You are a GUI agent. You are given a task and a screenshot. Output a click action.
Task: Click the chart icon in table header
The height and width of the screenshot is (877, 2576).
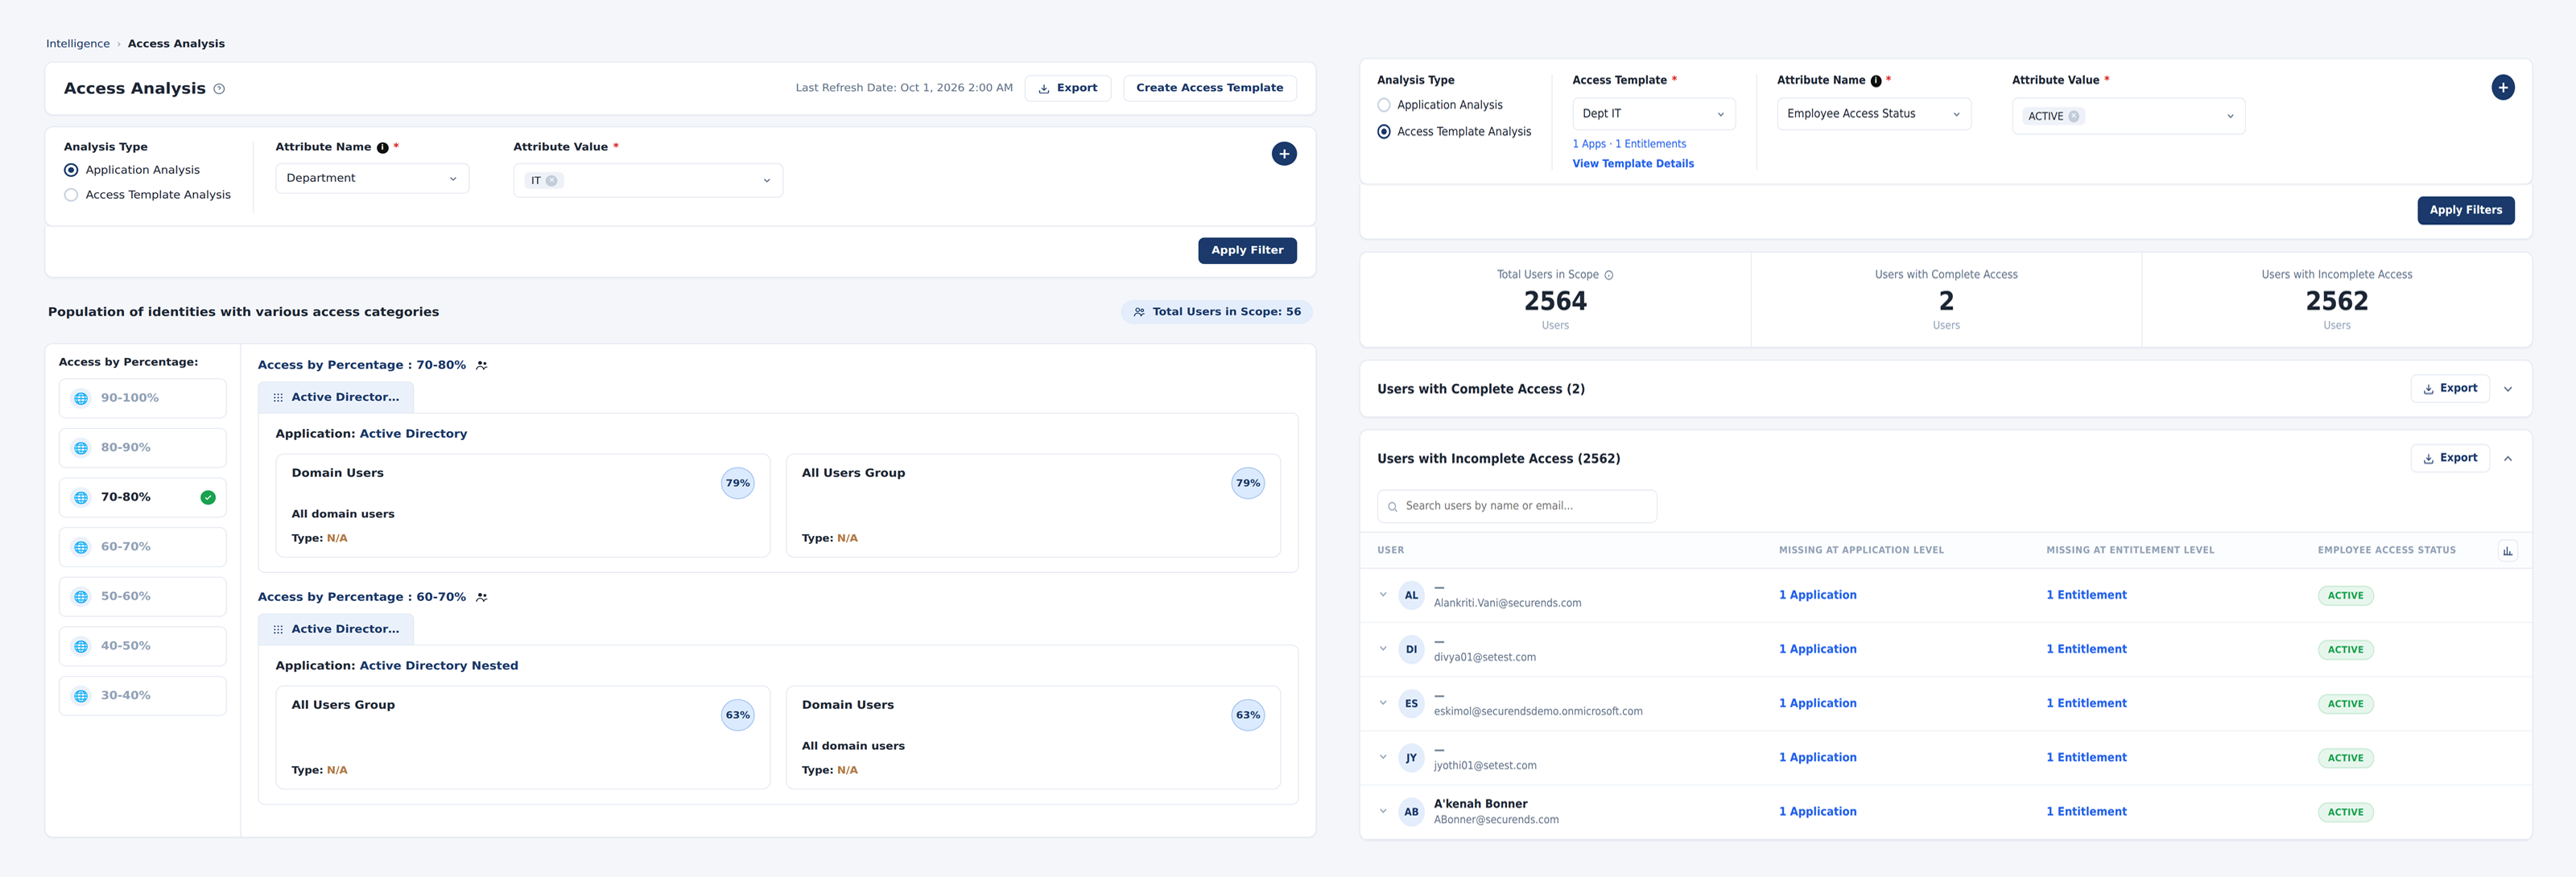point(2507,551)
